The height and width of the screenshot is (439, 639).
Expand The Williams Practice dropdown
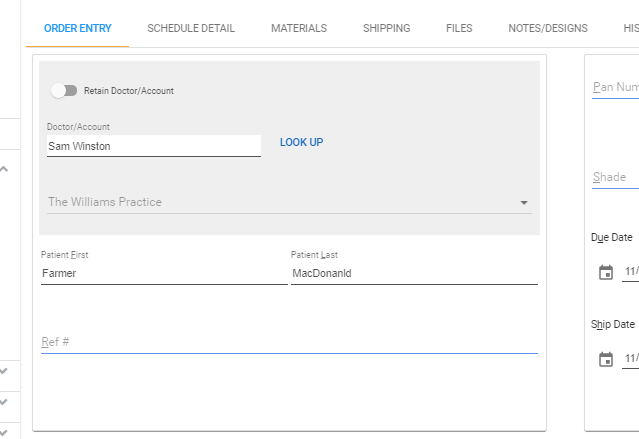tap(523, 202)
